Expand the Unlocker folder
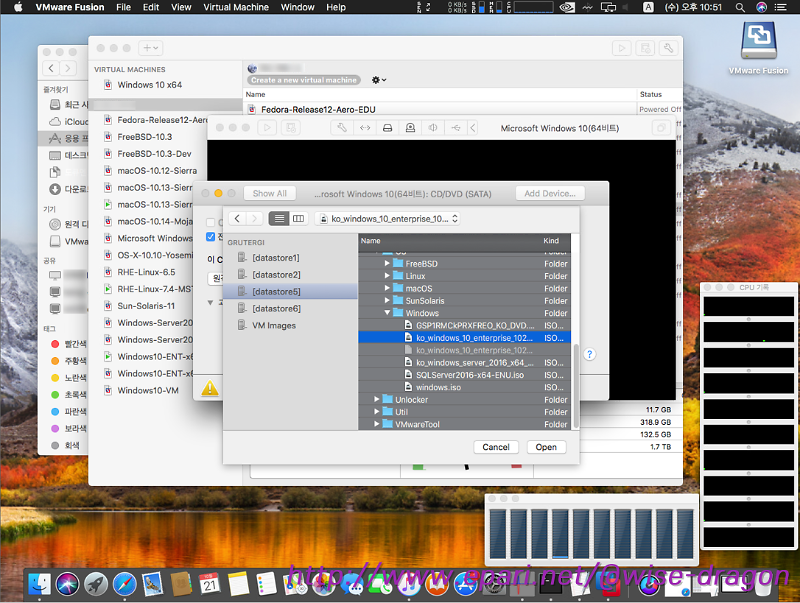Screen dimensions: 800x603 tap(377, 399)
